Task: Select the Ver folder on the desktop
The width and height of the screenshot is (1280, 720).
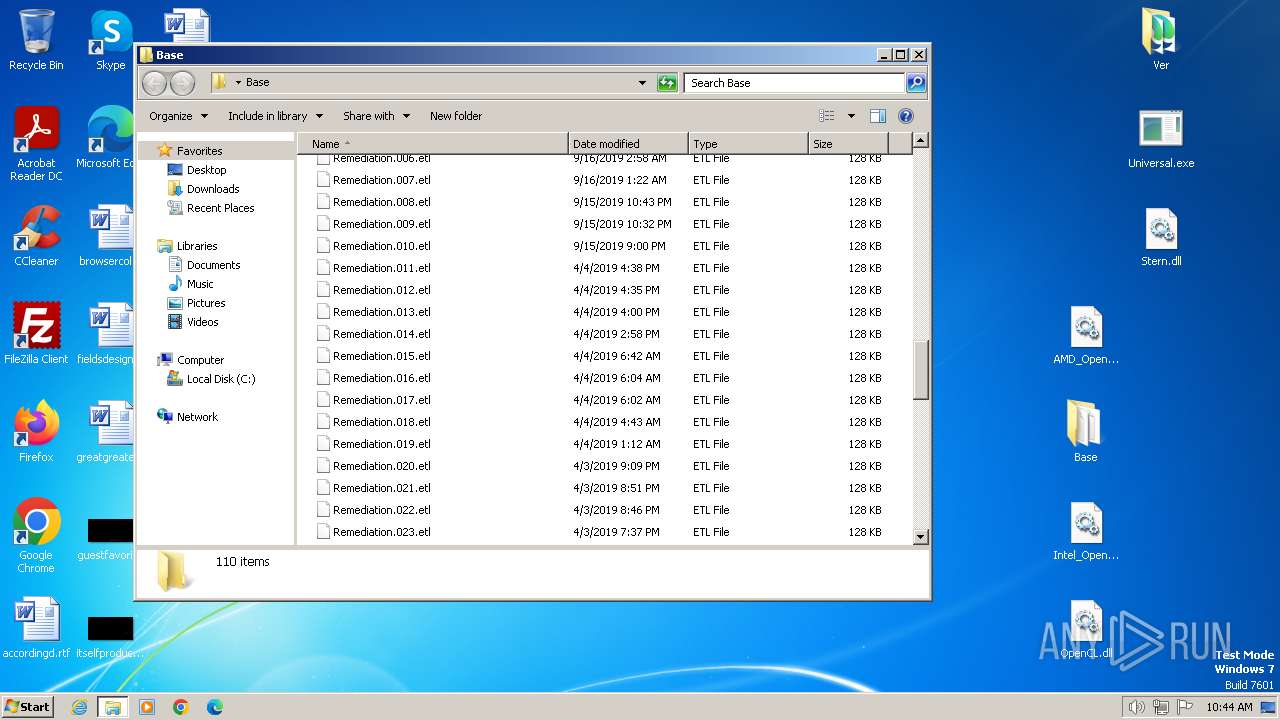Action: [1160, 41]
